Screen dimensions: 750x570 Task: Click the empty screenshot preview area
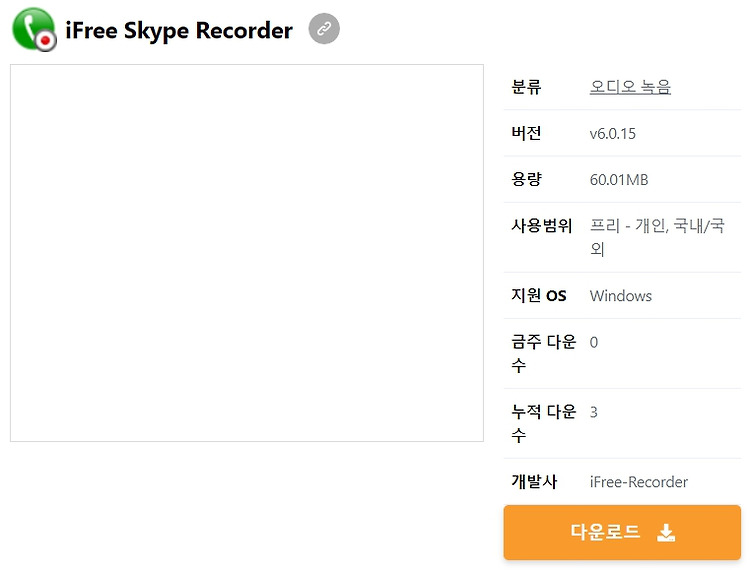click(x=247, y=253)
